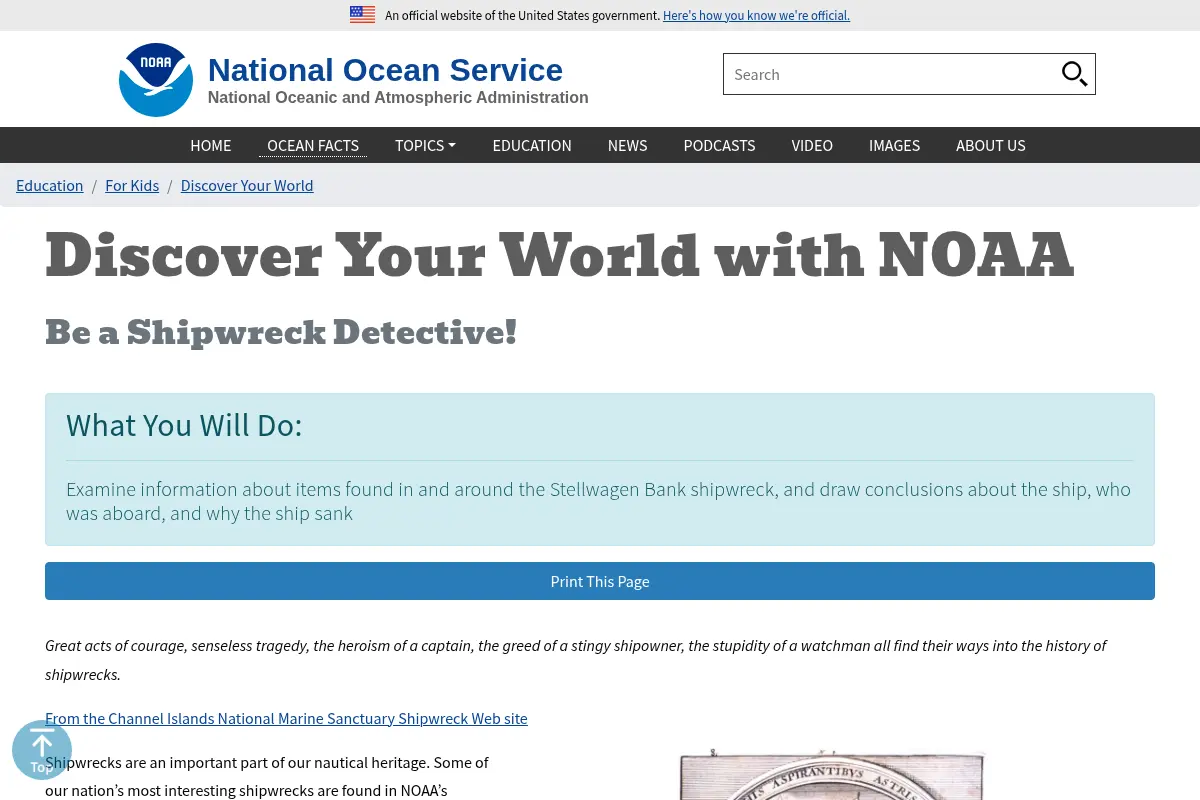Jump back up with the Top arrow button
The height and width of the screenshot is (800, 1200).
click(42, 750)
